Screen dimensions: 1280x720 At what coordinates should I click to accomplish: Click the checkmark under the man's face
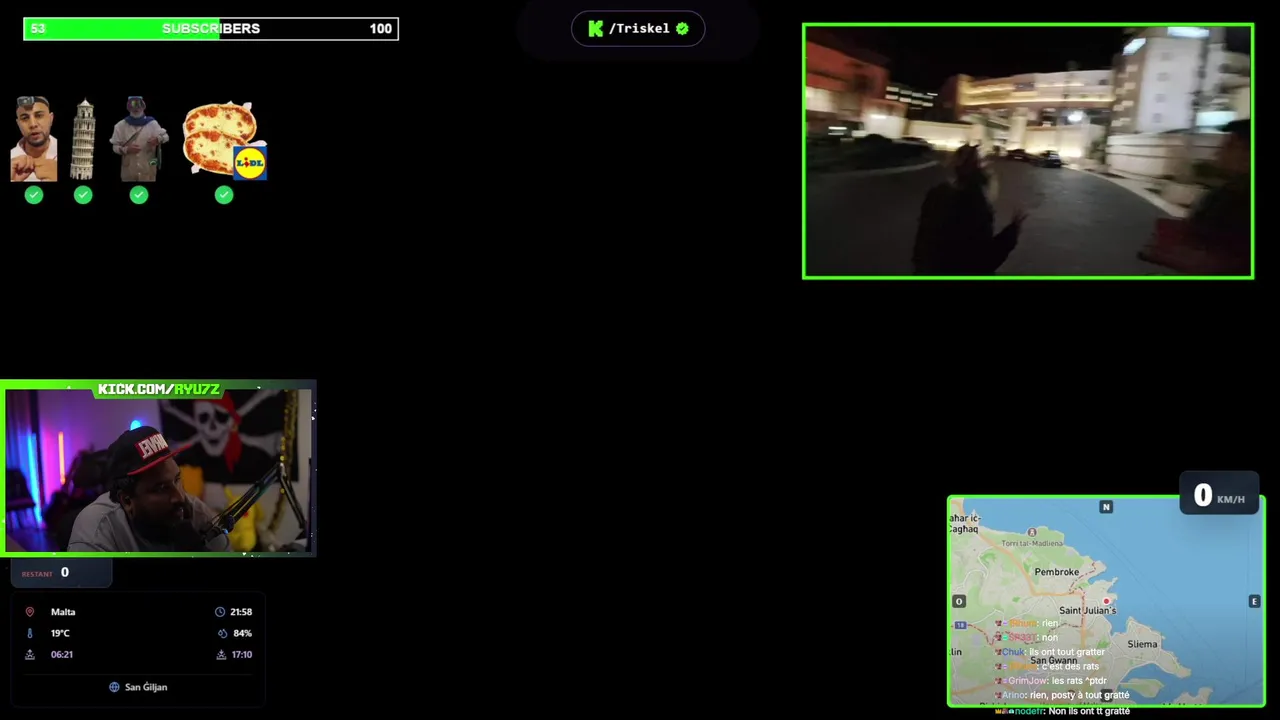(34, 195)
